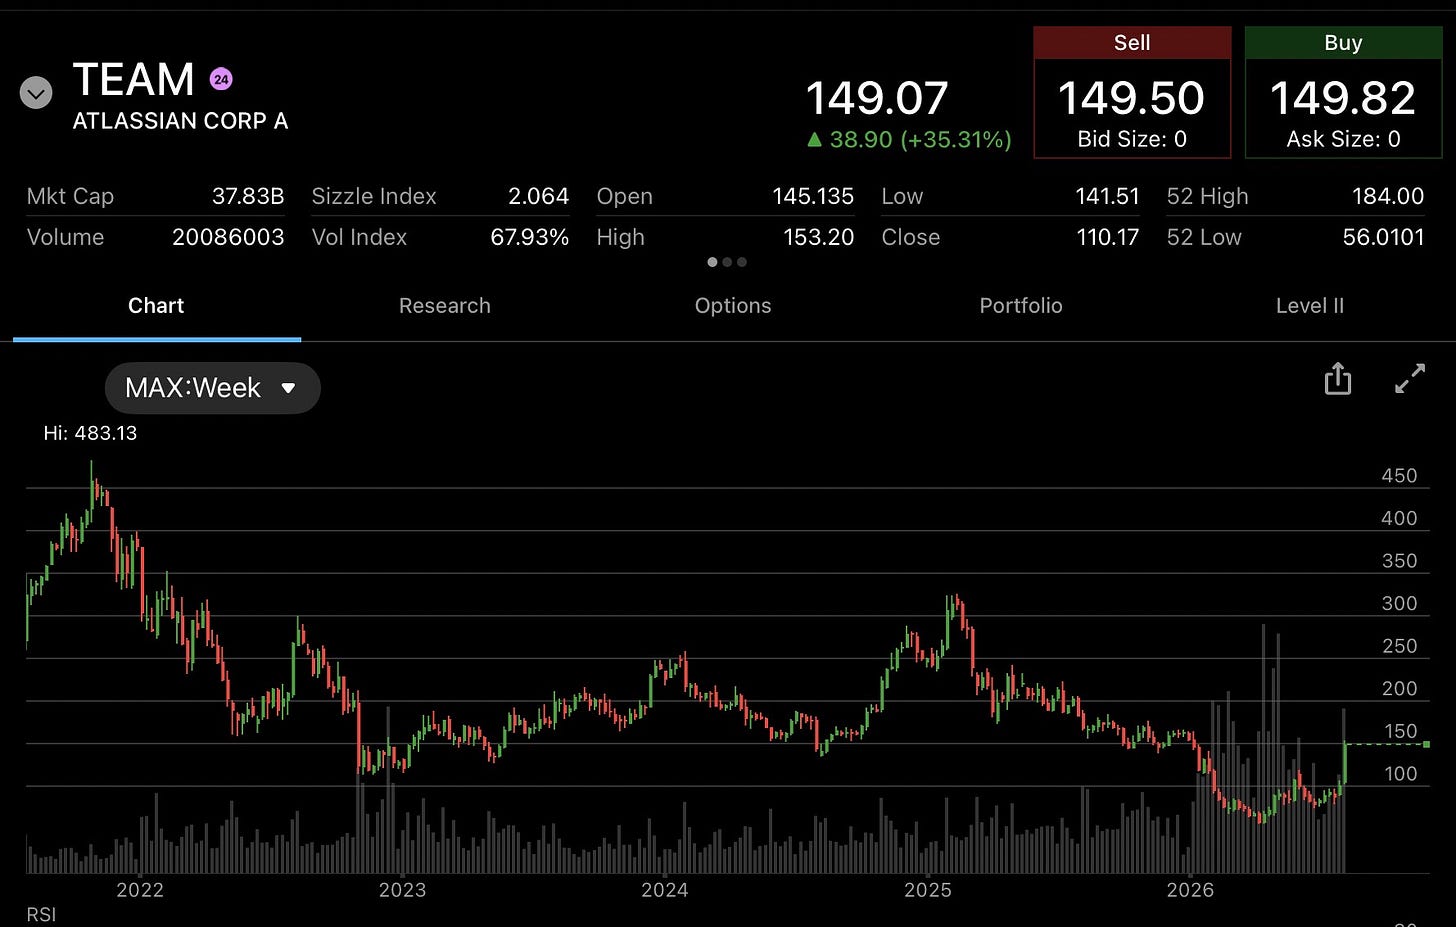
Task: Click the 450 price axis label
Action: [x=1399, y=476]
